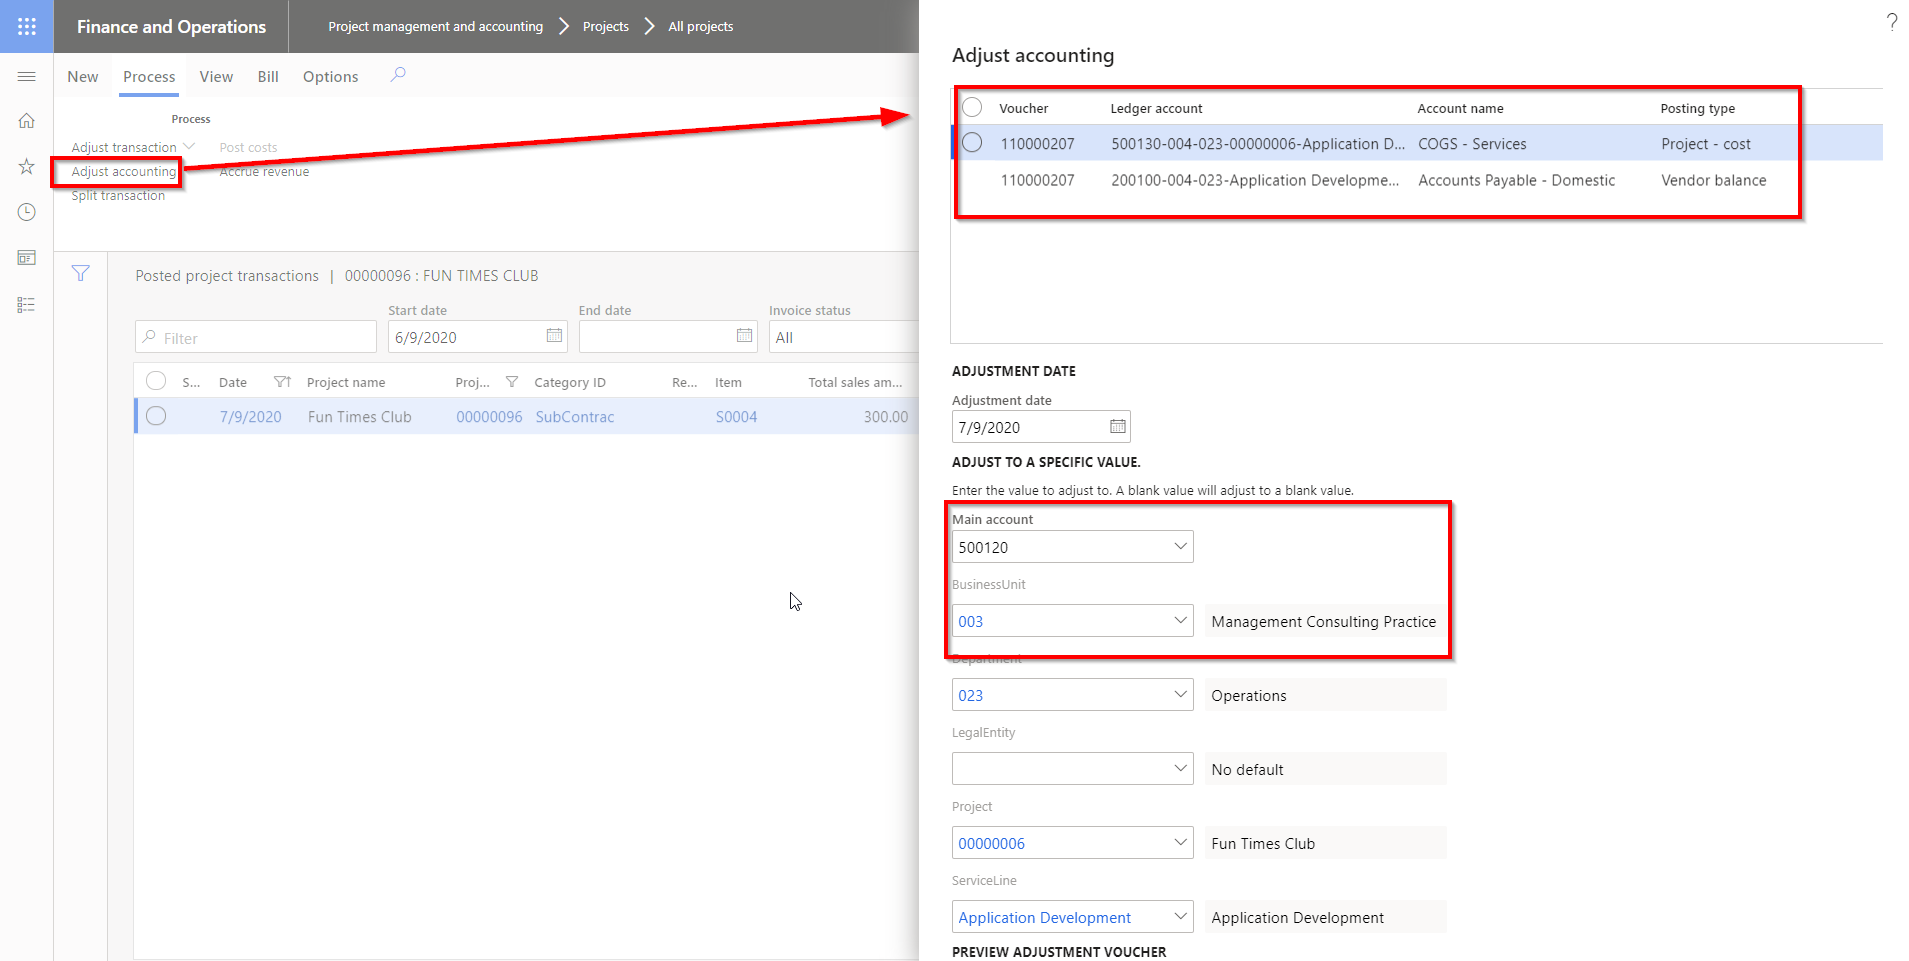Switch to the Options tab
Viewport: 1909px width, 961px height.
coord(330,76)
